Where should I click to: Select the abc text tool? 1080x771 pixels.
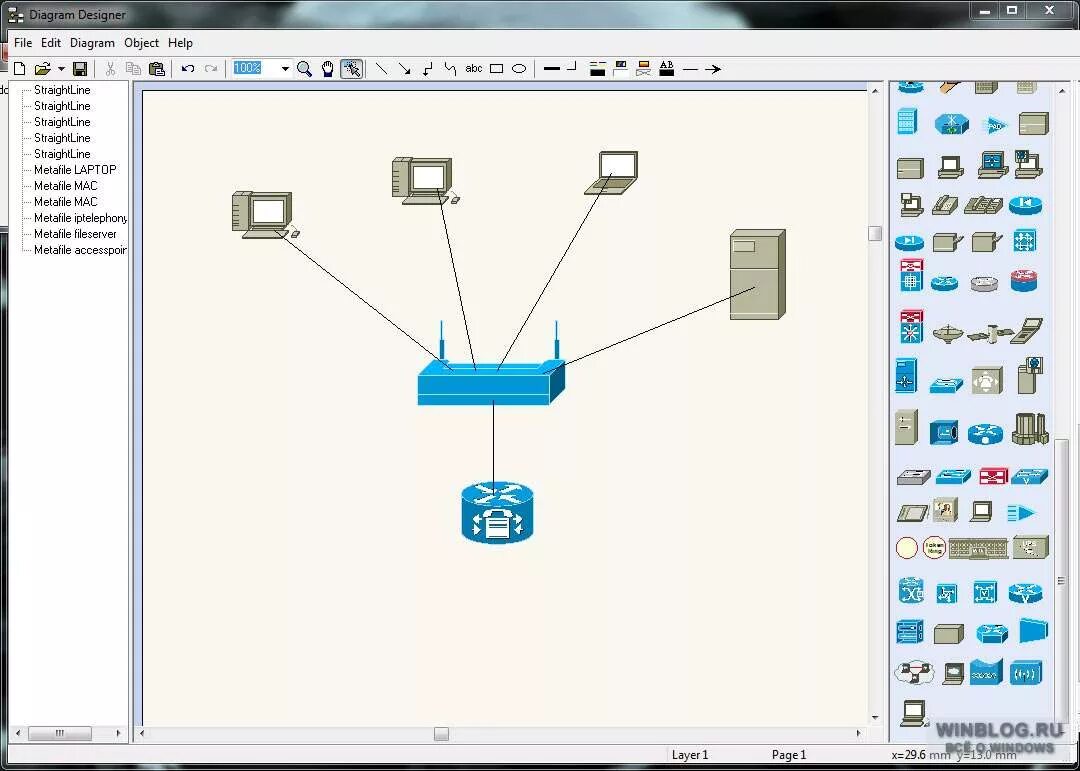[x=474, y=69]
